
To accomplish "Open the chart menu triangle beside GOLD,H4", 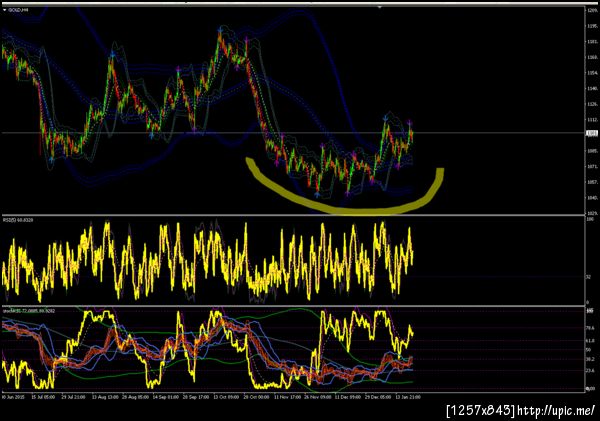I will tap(5, 10).
